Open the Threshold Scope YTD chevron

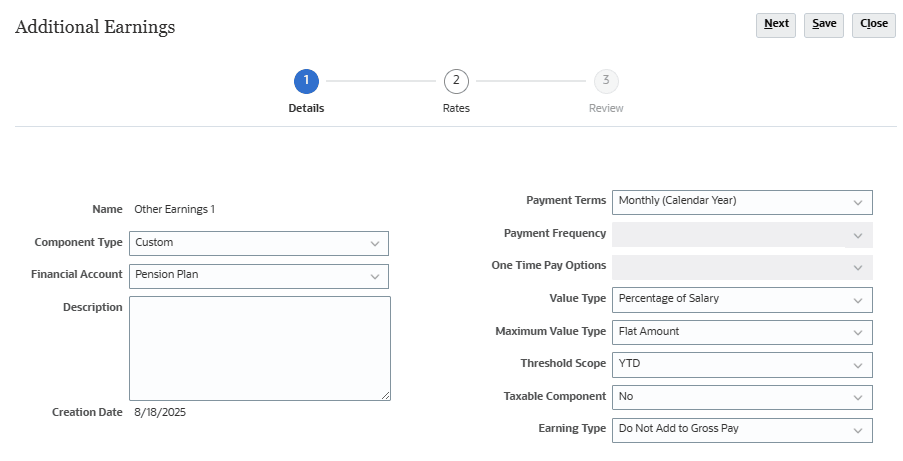tap(858, 366)
